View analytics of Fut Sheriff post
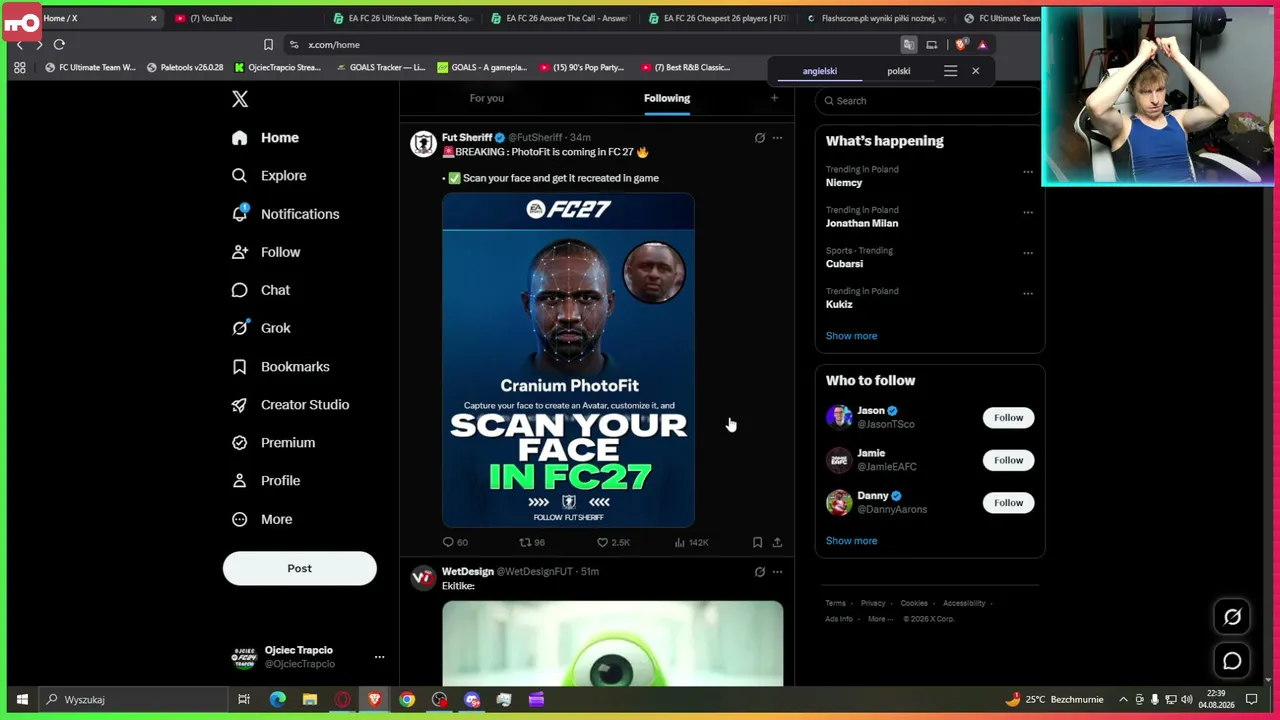Screen dimensions: 1280x720 pos(691,542)
